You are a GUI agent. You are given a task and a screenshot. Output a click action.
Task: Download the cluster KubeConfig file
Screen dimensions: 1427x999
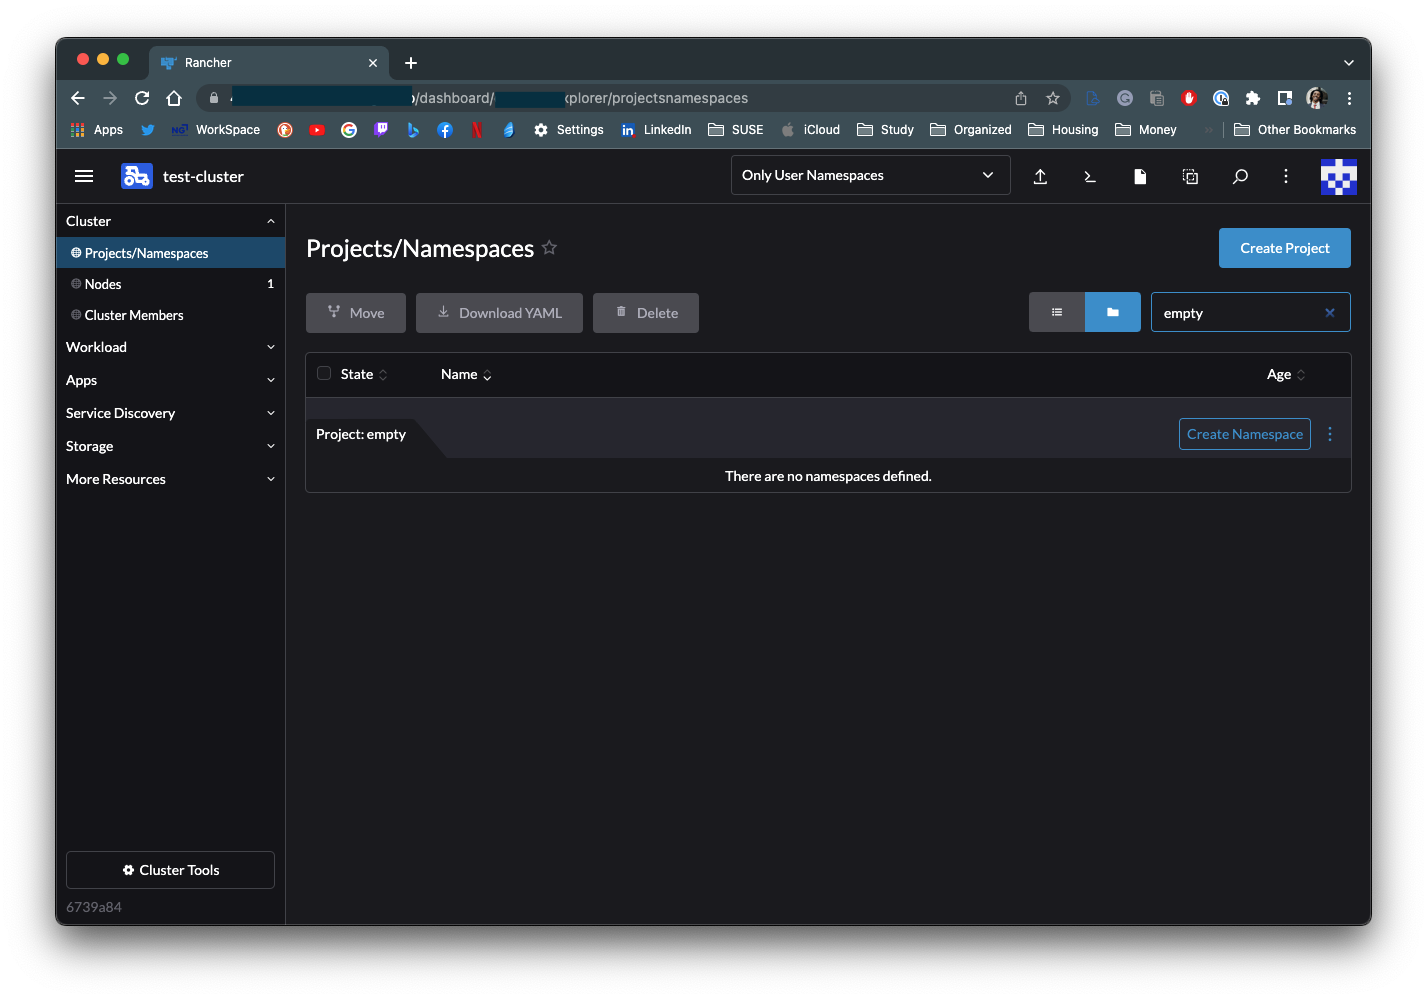coord(1140,176)
